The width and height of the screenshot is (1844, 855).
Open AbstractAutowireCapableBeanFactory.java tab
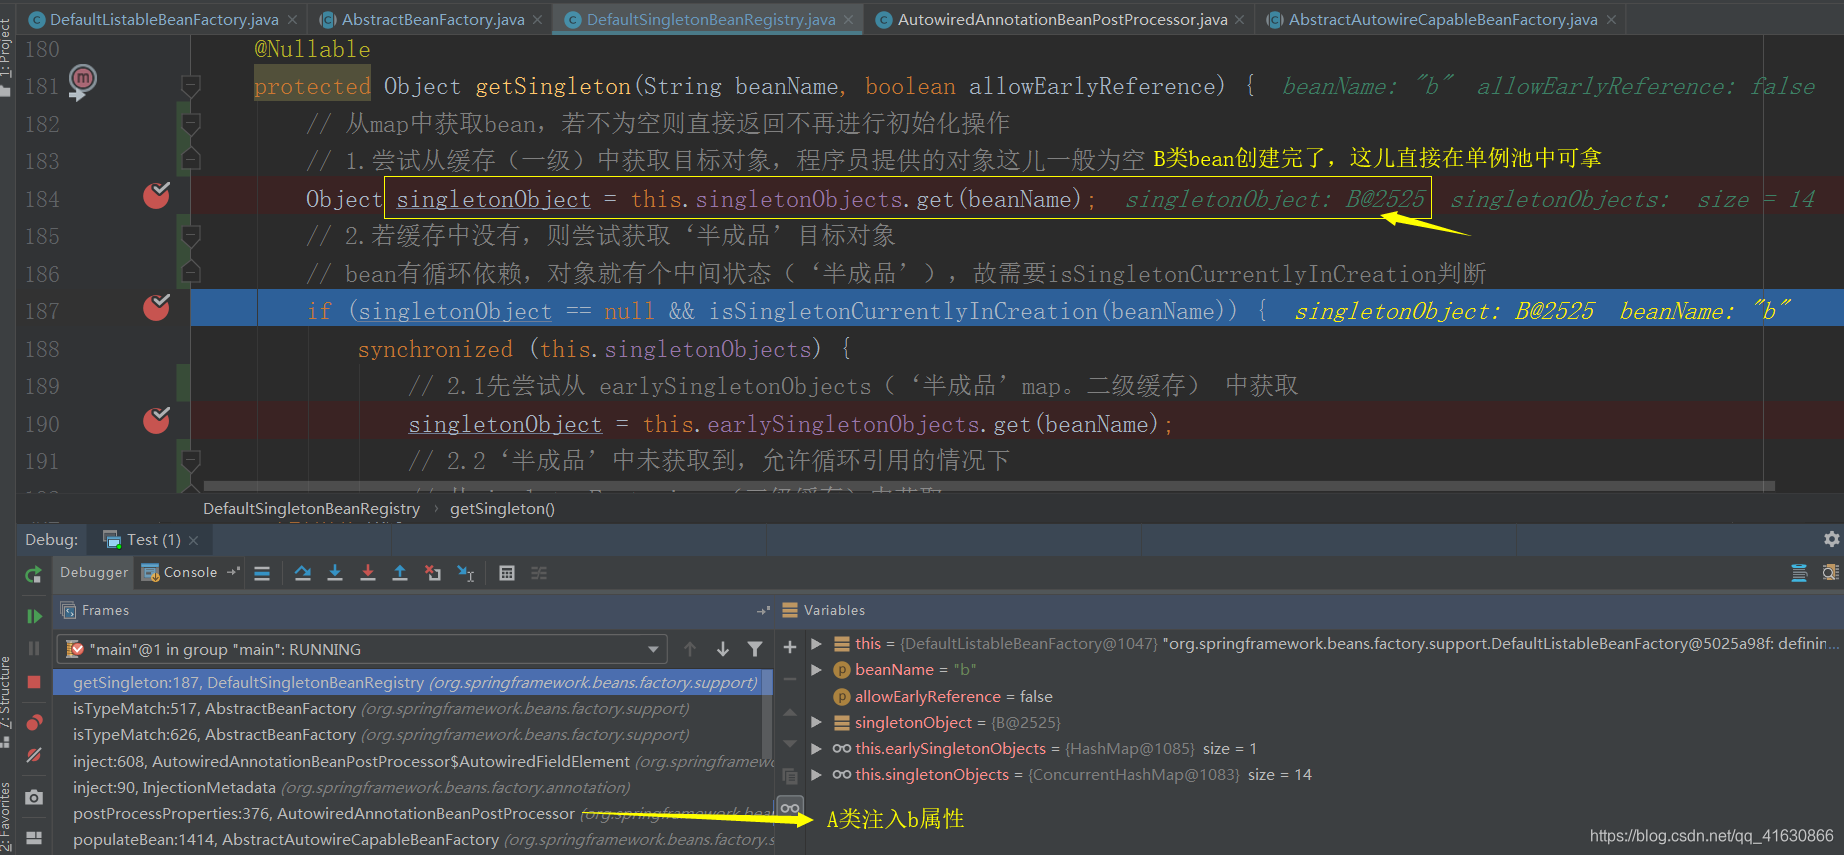pos(1443,19)
